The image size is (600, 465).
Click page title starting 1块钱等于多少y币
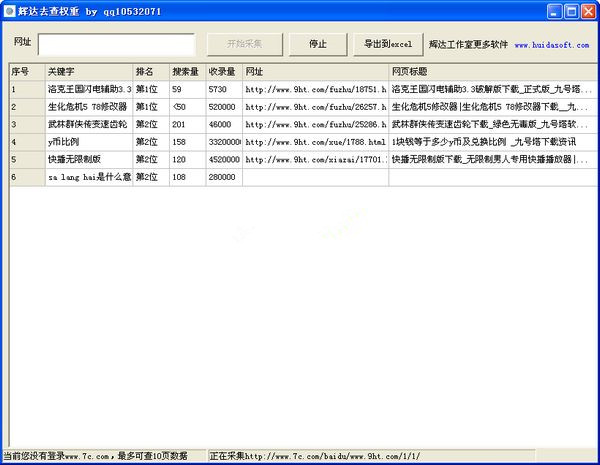click(x=493, y=142)
